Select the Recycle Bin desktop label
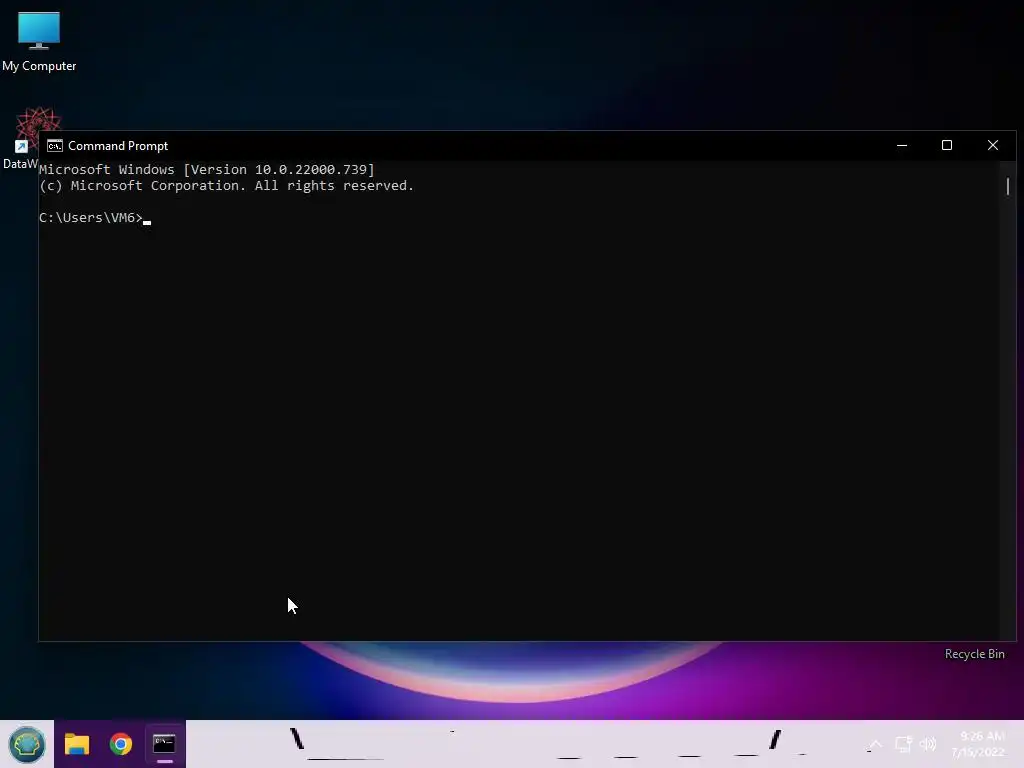1024x768 pixels. (x=974, y=654)
